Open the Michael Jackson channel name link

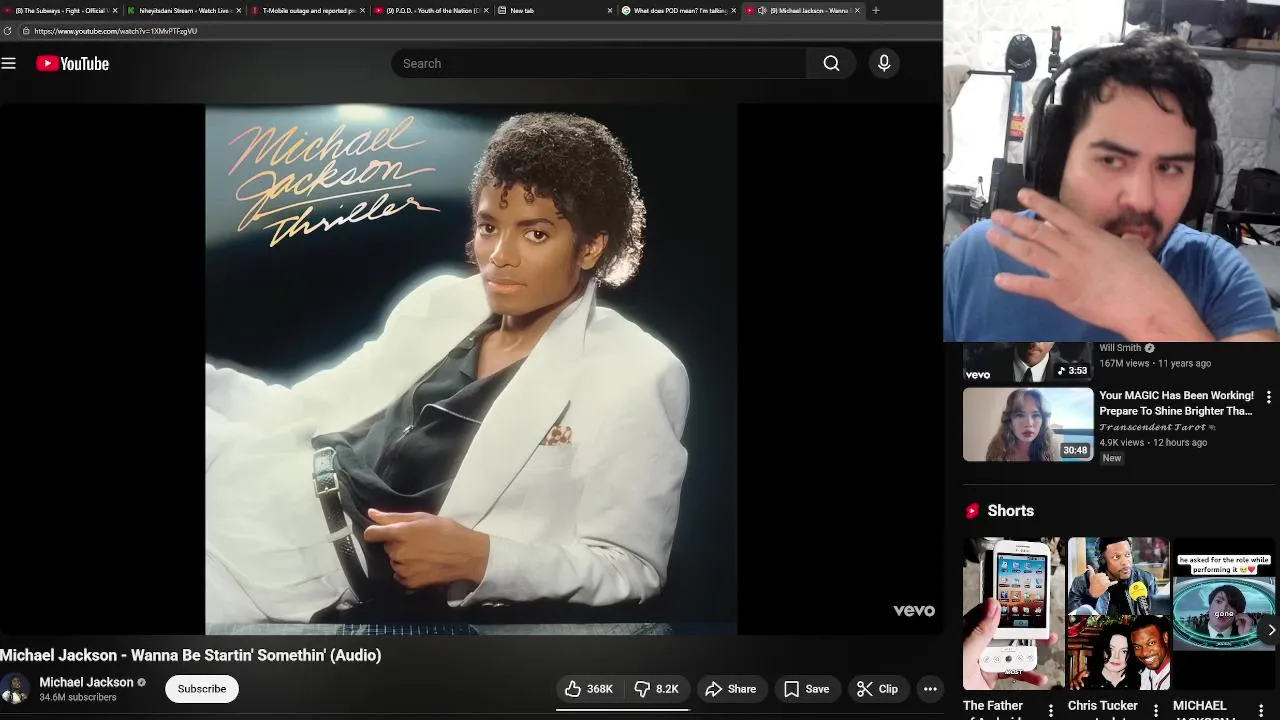pos(86,682)
